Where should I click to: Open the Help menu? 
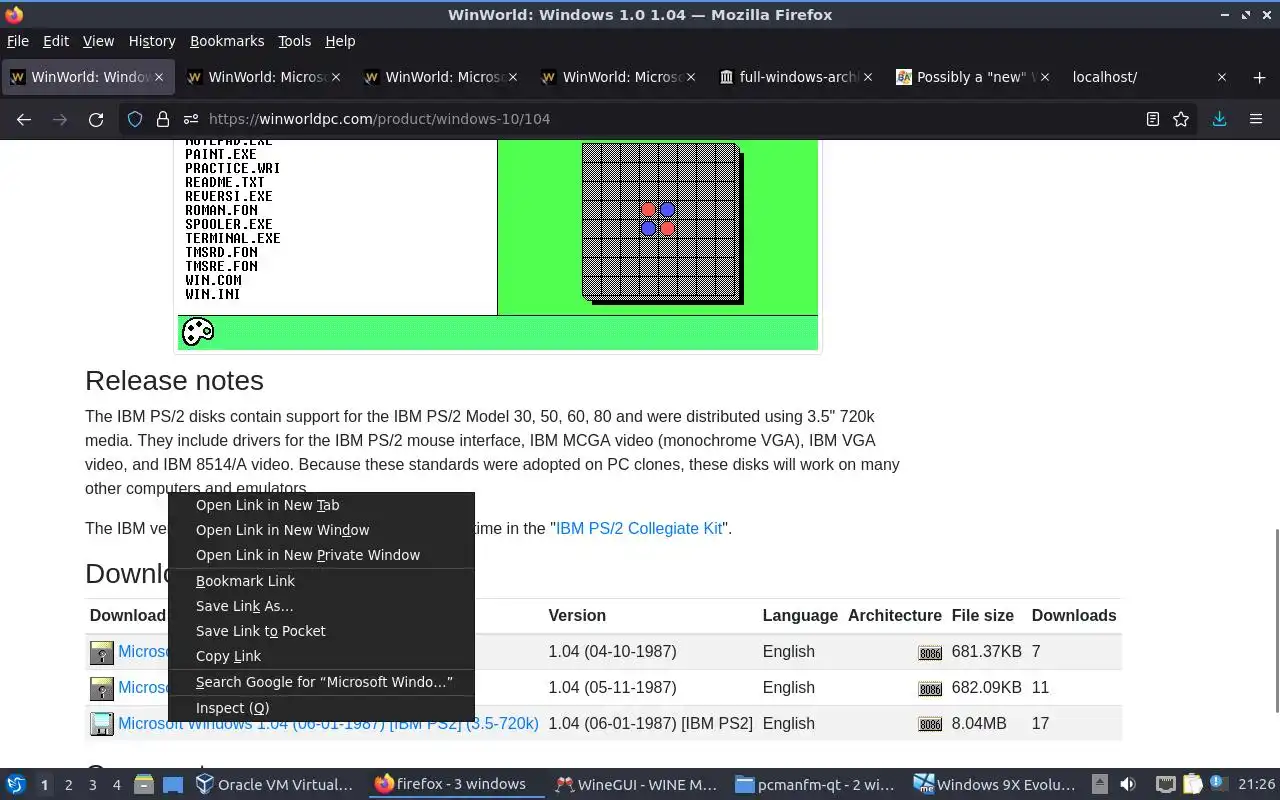(340, 41)
